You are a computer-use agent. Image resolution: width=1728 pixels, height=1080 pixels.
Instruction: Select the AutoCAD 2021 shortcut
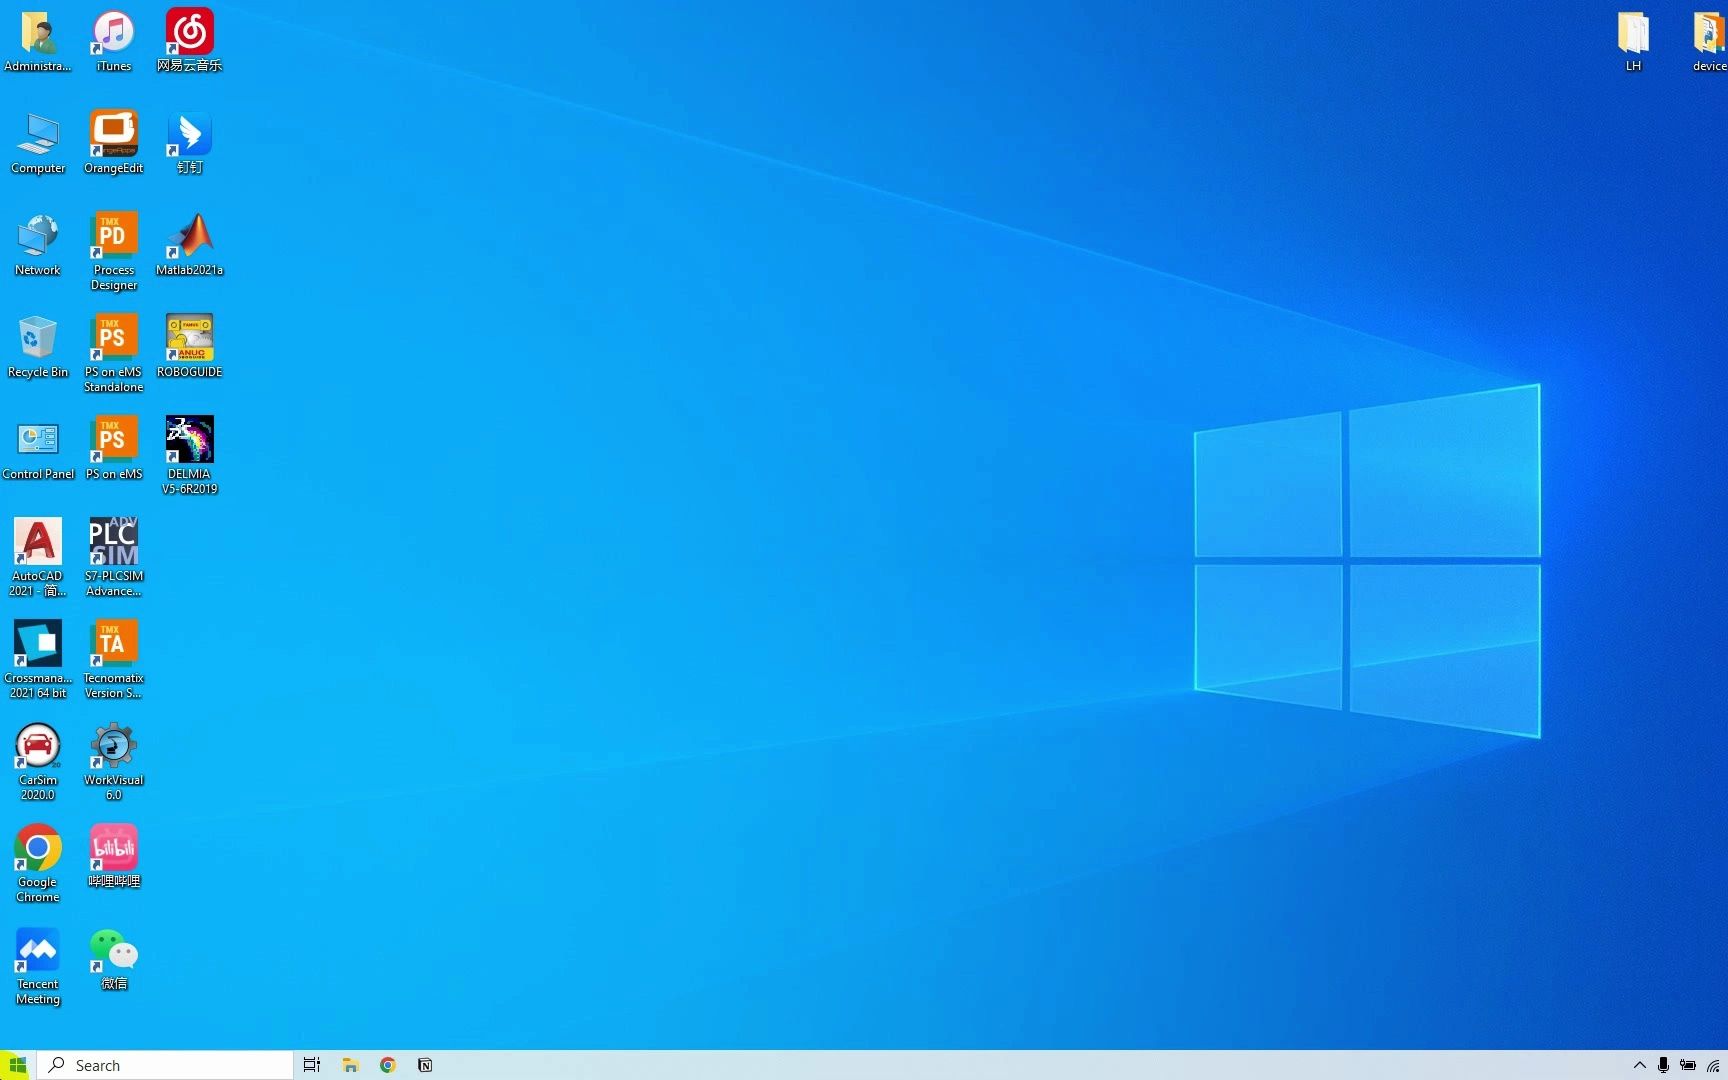(x=38, y=557)
